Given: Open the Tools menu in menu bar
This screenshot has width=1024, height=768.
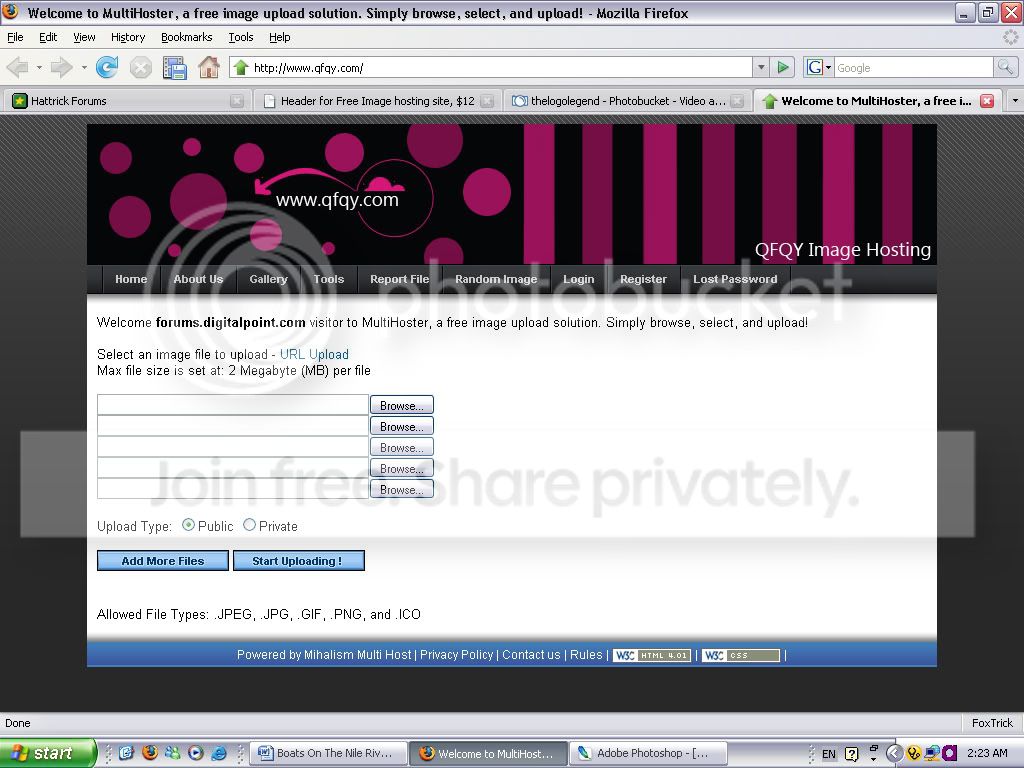Looking at the screenshot, I should pos(241,37).
